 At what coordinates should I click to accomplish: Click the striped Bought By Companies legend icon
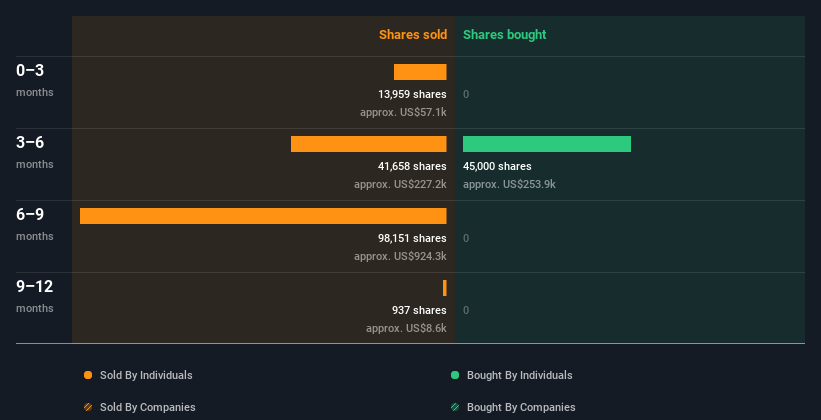pos(455,407)
